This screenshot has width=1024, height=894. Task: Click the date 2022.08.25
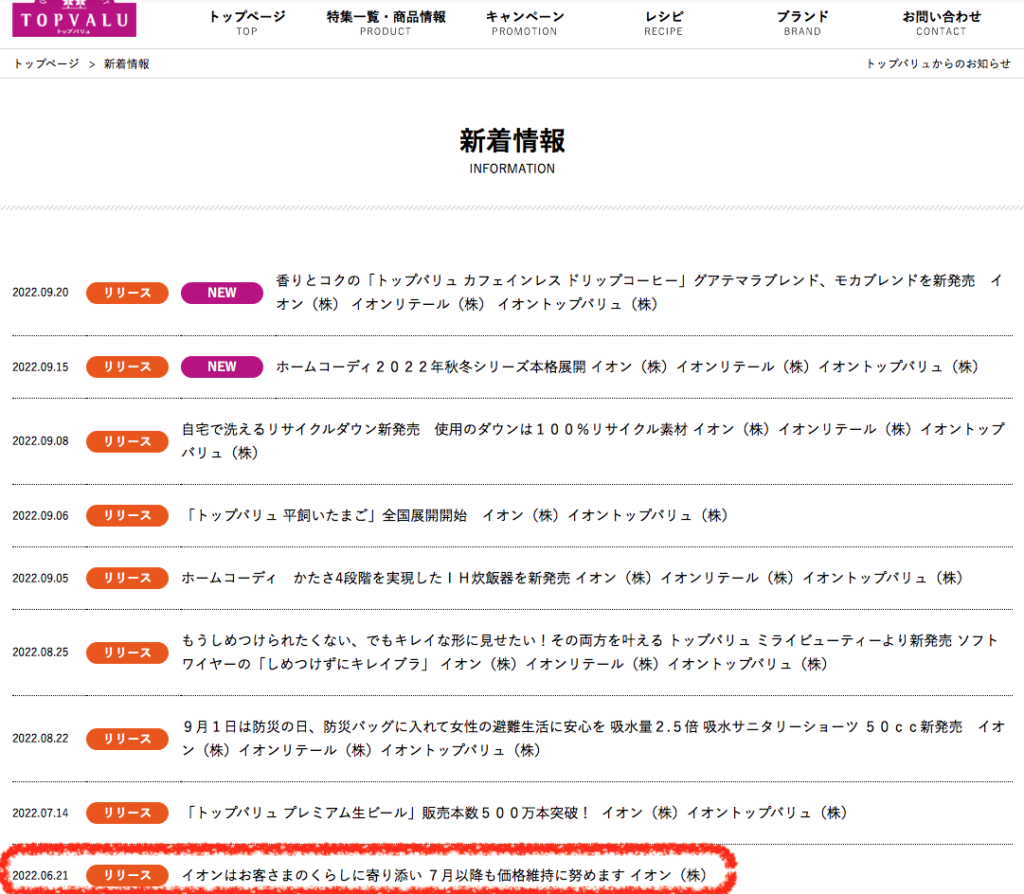click(40, 652)
